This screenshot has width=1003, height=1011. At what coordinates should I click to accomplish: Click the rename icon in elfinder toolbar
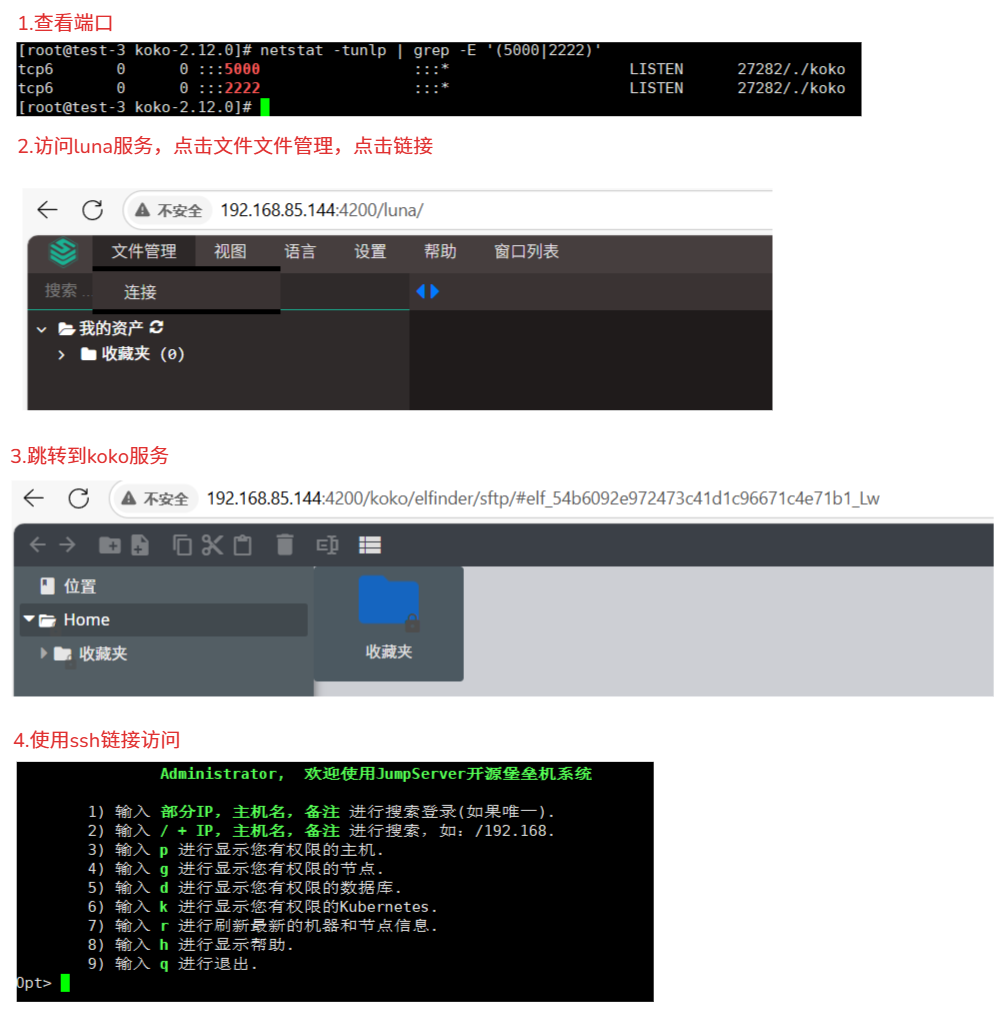click(327, 545)
